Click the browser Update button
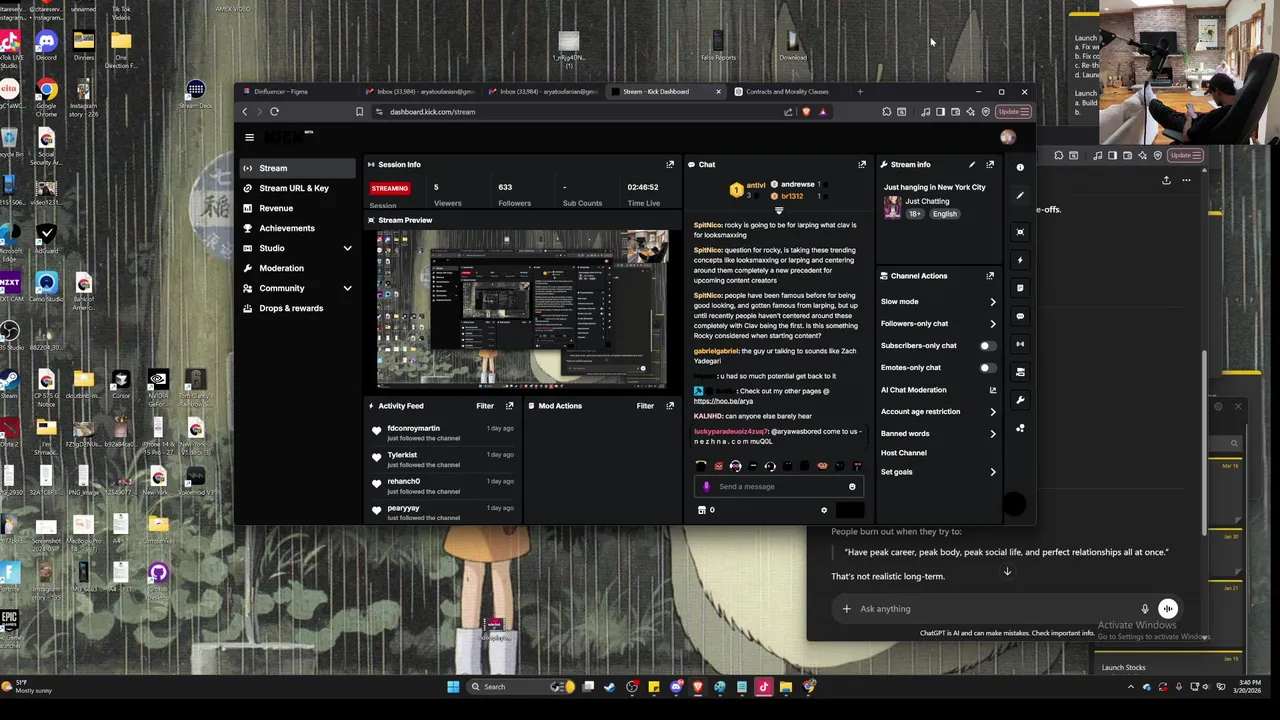This screenshot has width=1280, height=720. (x=1013, y=112)
